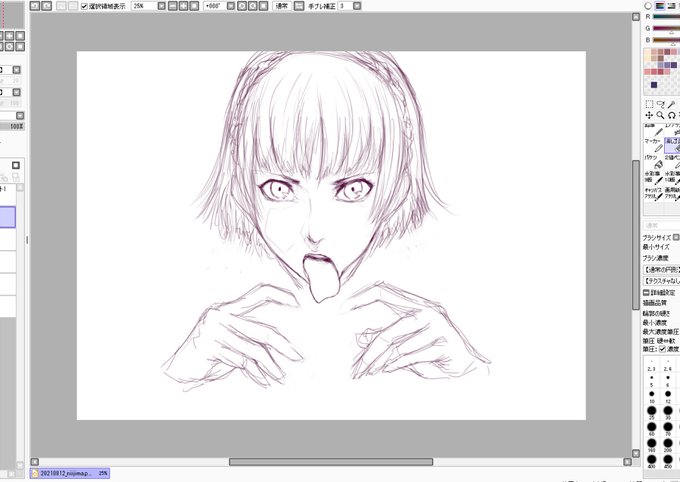Select the 画用紙アクリル acrylic brush
The height and width of the screenshot is (482, 680).
pos(672,194)
